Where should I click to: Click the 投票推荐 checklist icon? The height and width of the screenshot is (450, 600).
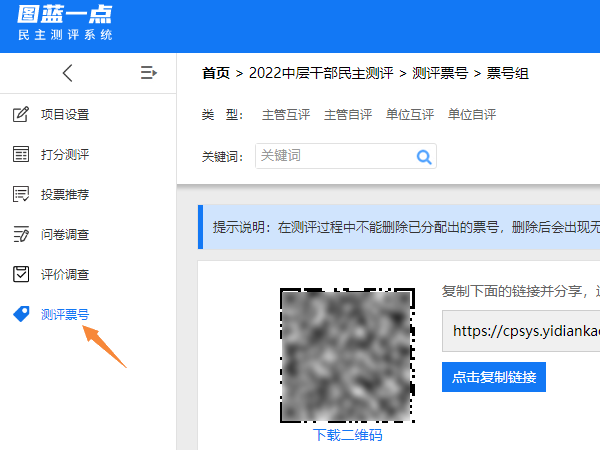point(21,194)
